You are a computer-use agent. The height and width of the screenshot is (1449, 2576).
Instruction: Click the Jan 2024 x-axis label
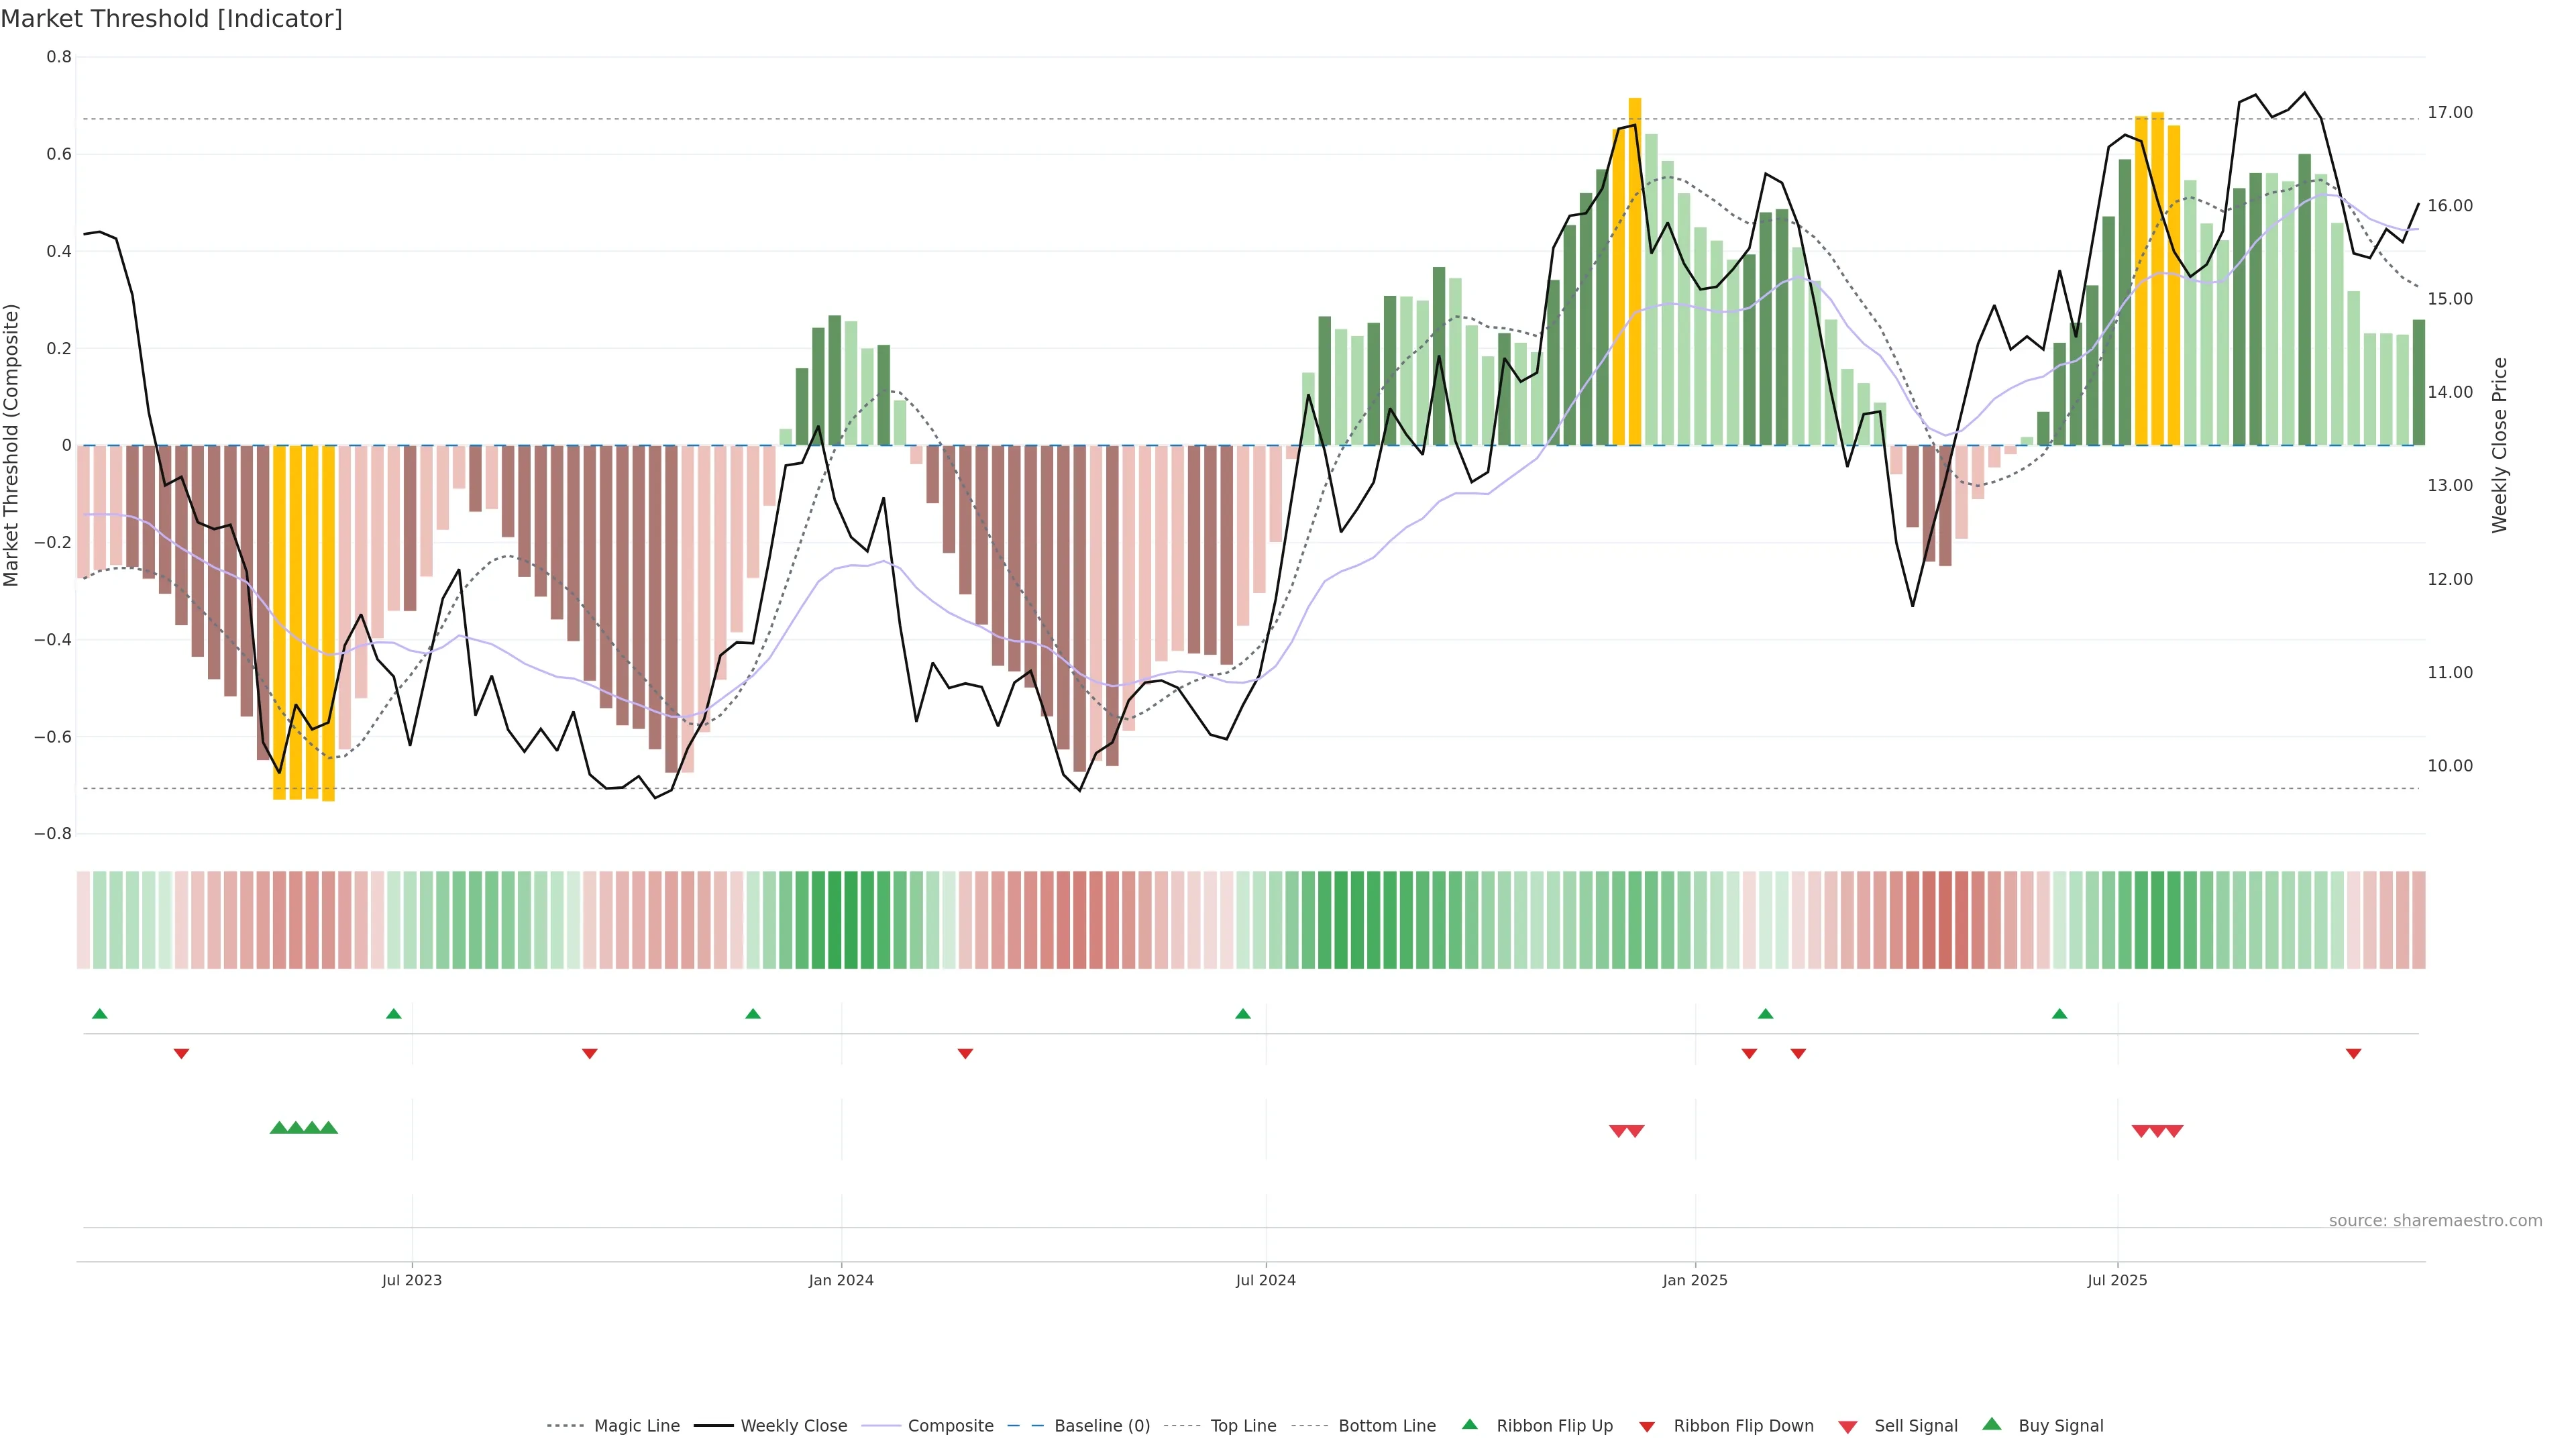click(x=841, y=1280)
